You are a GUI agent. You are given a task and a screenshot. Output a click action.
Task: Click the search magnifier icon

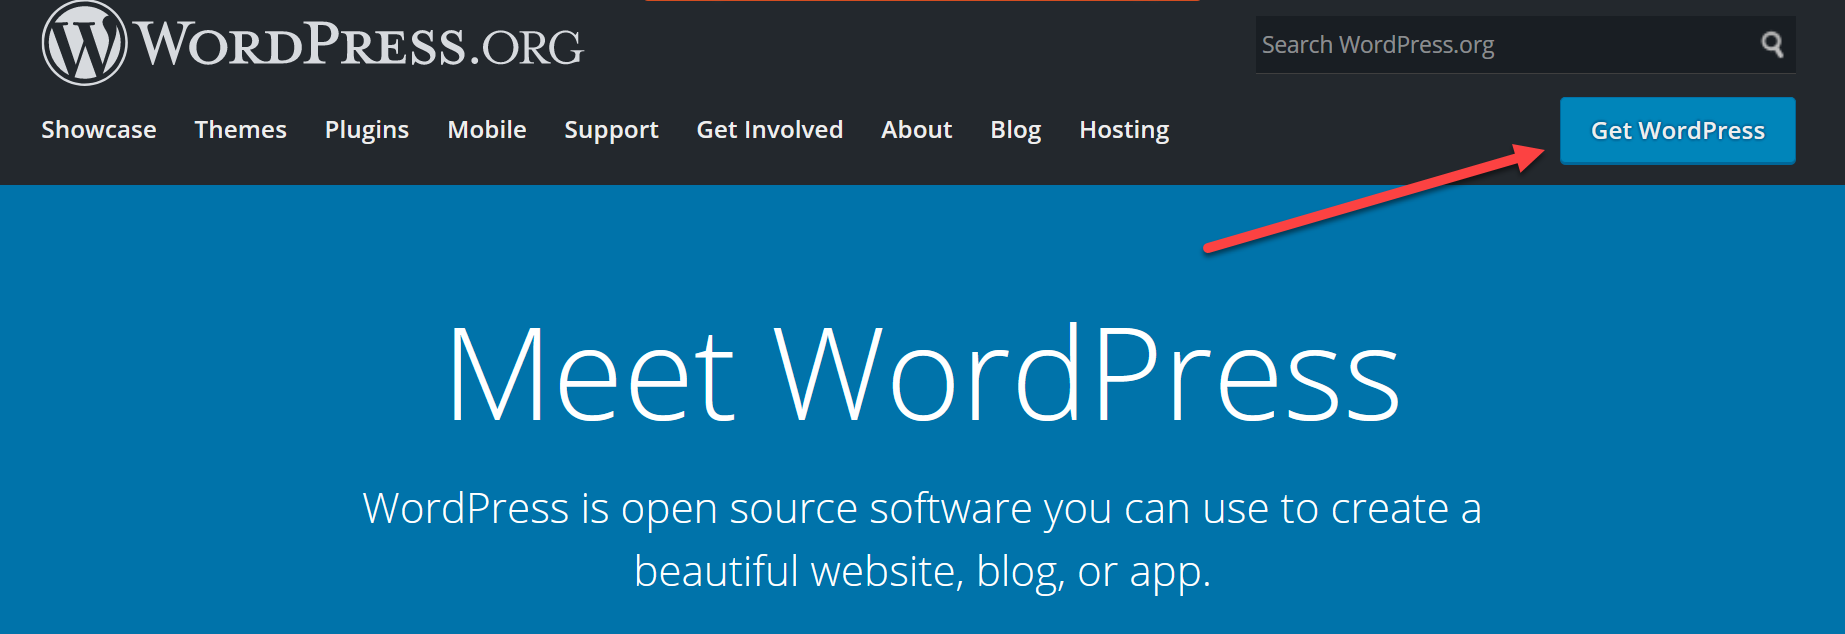[x=1772, y=44]
